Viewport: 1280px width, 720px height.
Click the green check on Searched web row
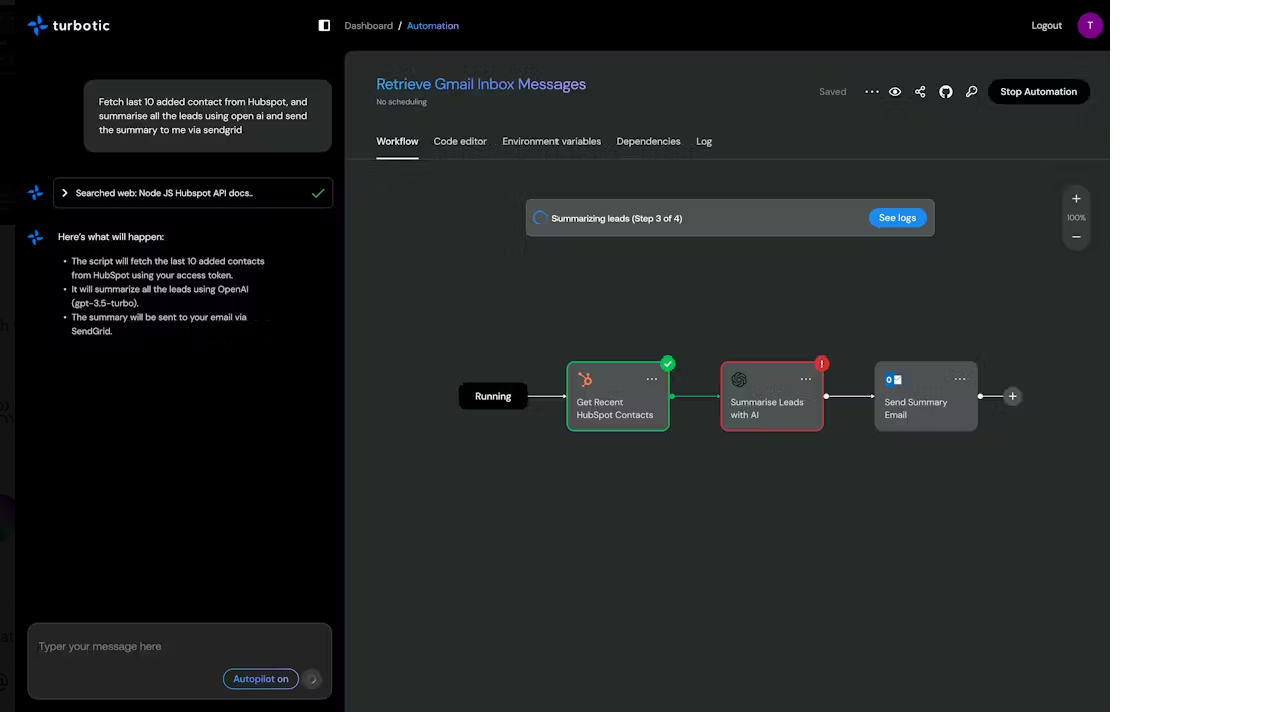coord(318,193)
